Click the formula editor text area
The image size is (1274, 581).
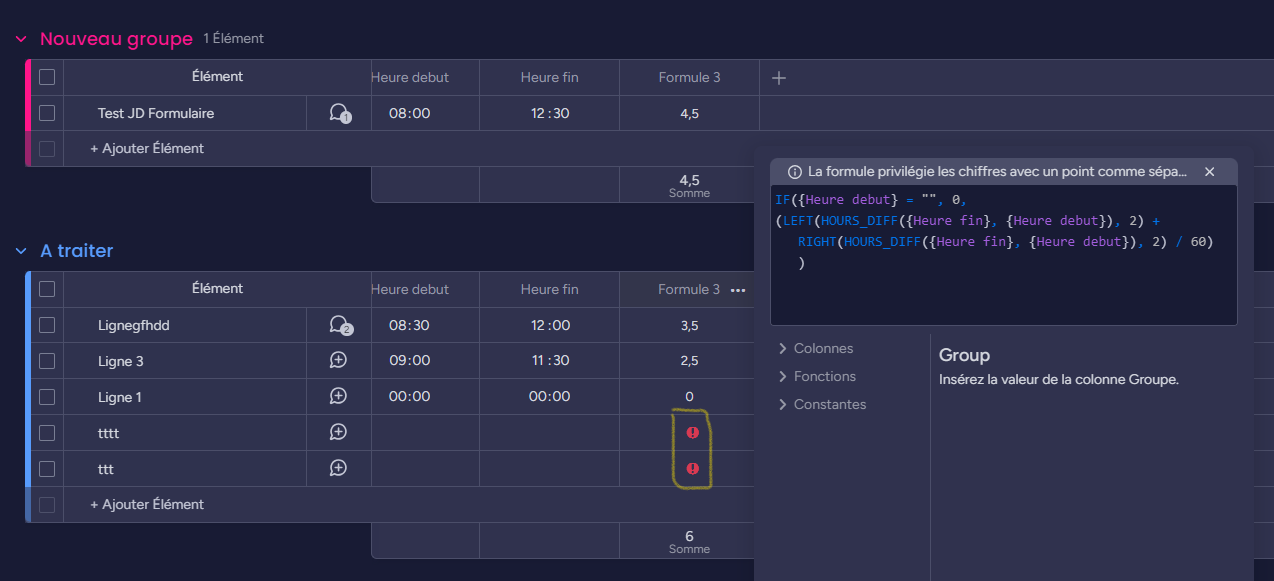1003,255
